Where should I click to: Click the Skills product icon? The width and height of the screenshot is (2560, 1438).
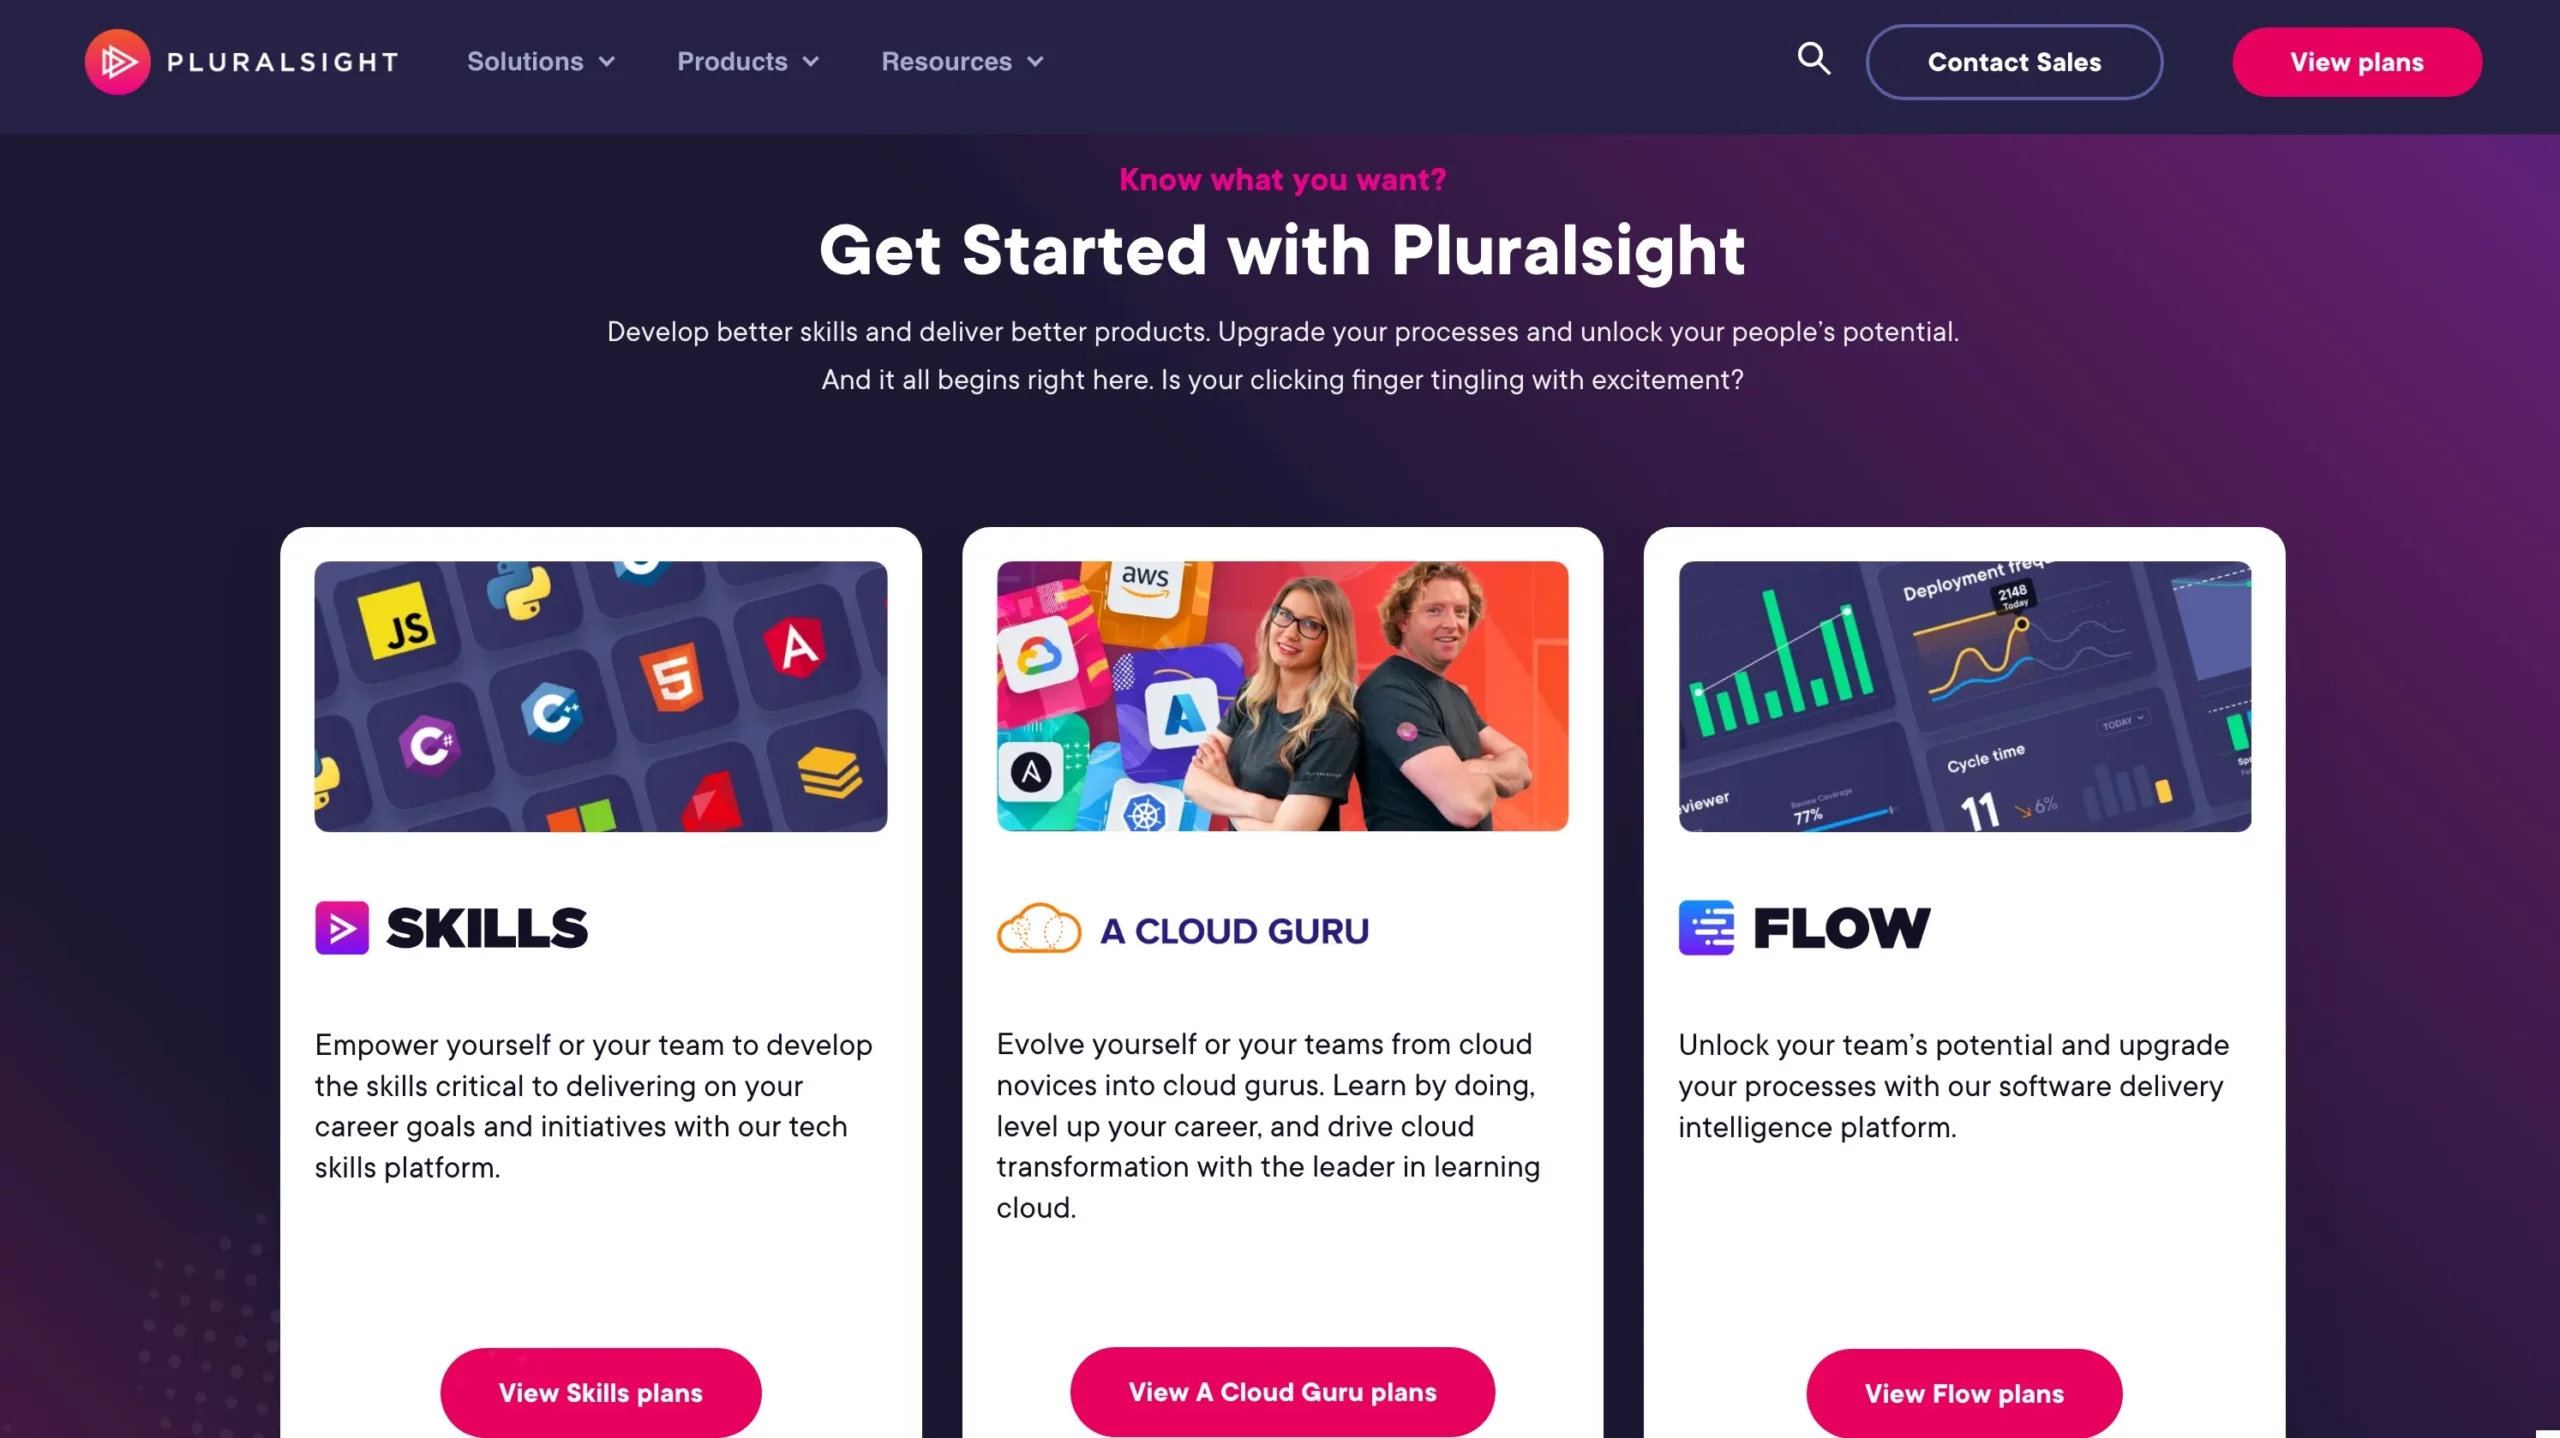click(343, 926)
